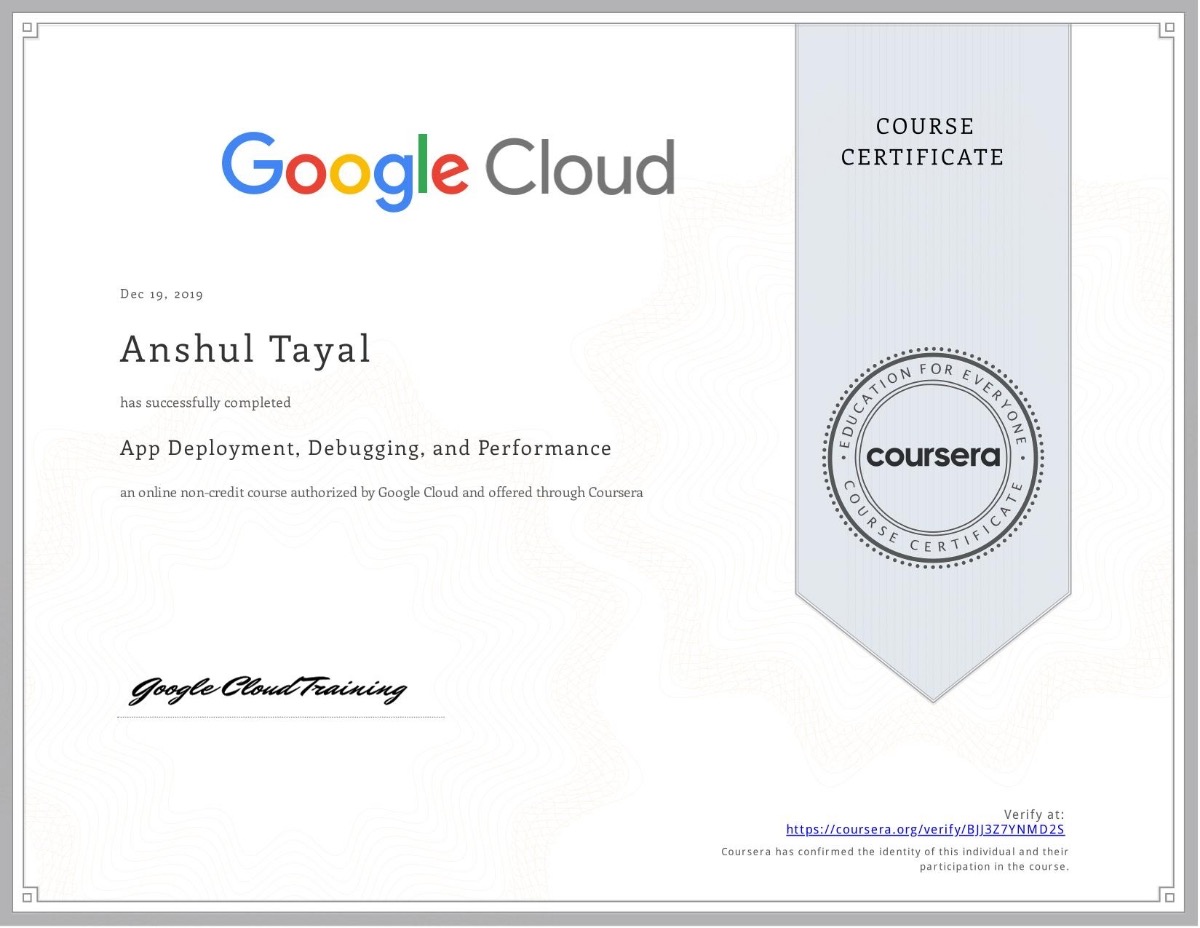Screen dimensions: 1200x928
Task: Click the "Google Cloud Training" signature
Action: (269, 689)
